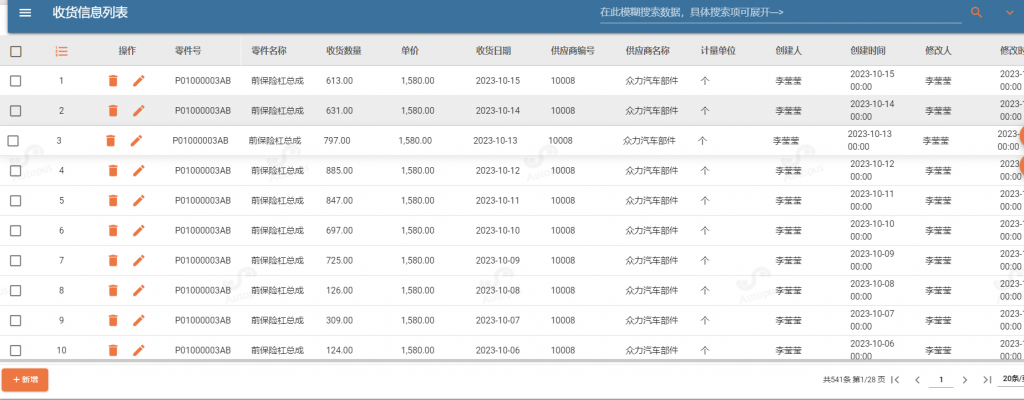Click the 计量单位 column header
Screen dimensions: 1024x400
point(718,51)
